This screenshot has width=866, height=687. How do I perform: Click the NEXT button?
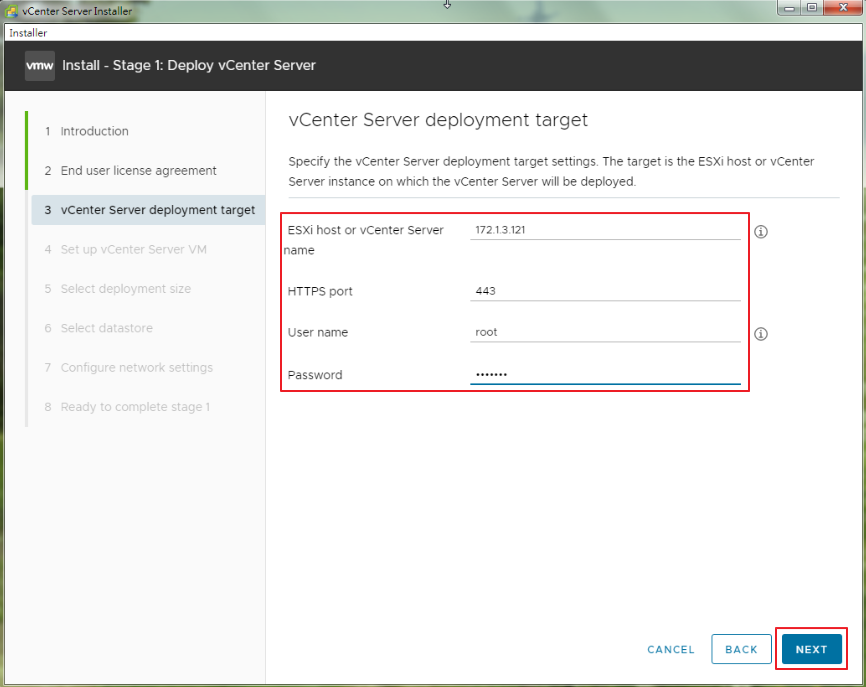click(x=811, y=649)
